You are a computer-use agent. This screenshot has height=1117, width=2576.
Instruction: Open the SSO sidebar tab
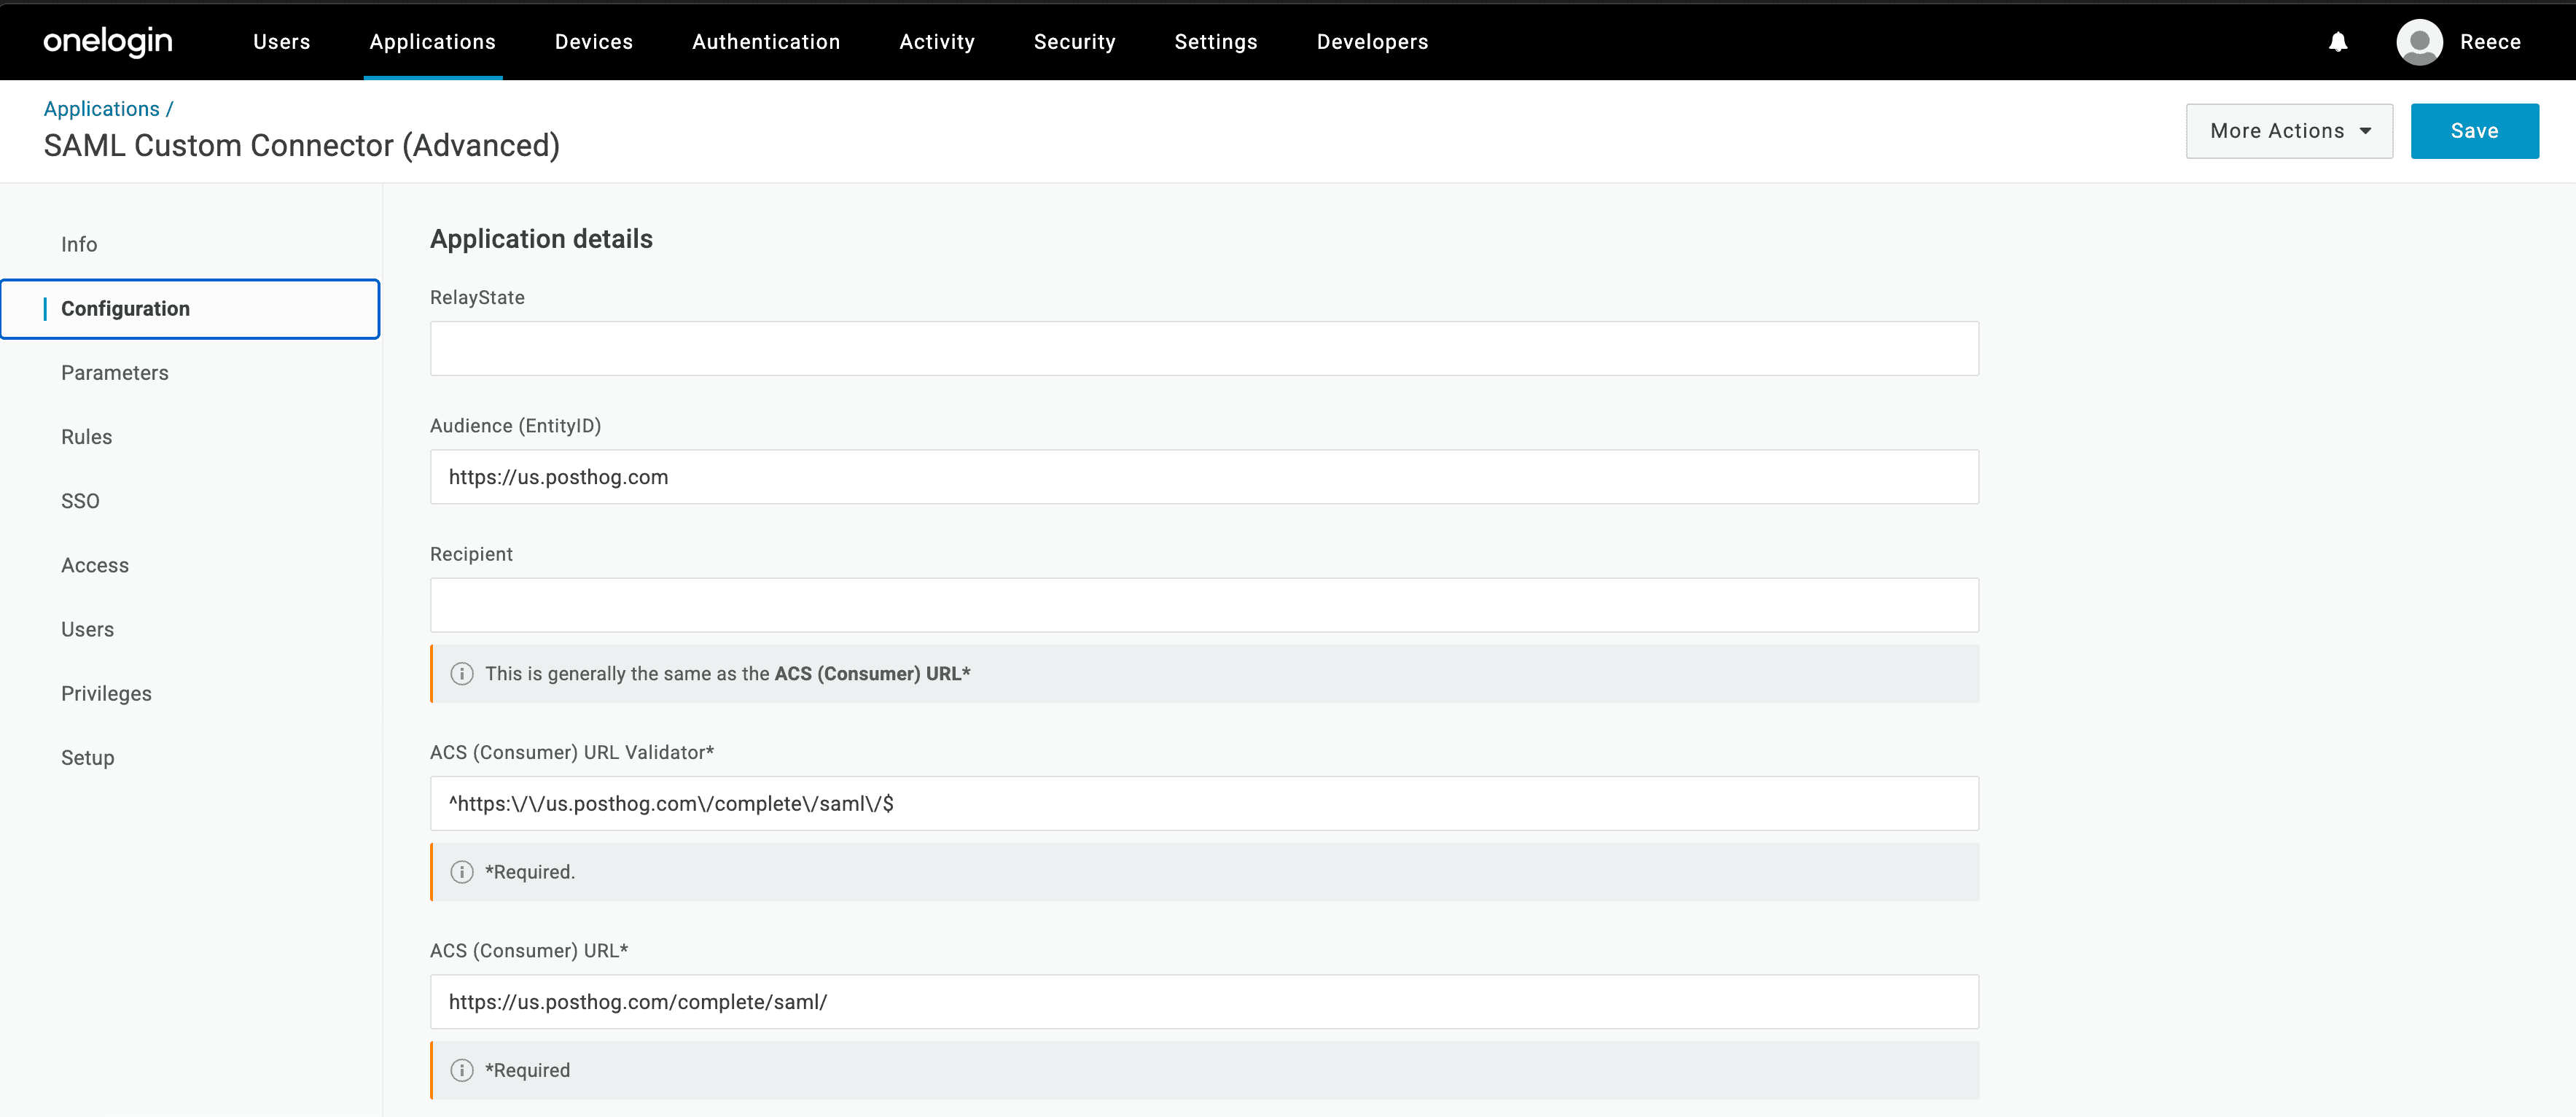80,501
